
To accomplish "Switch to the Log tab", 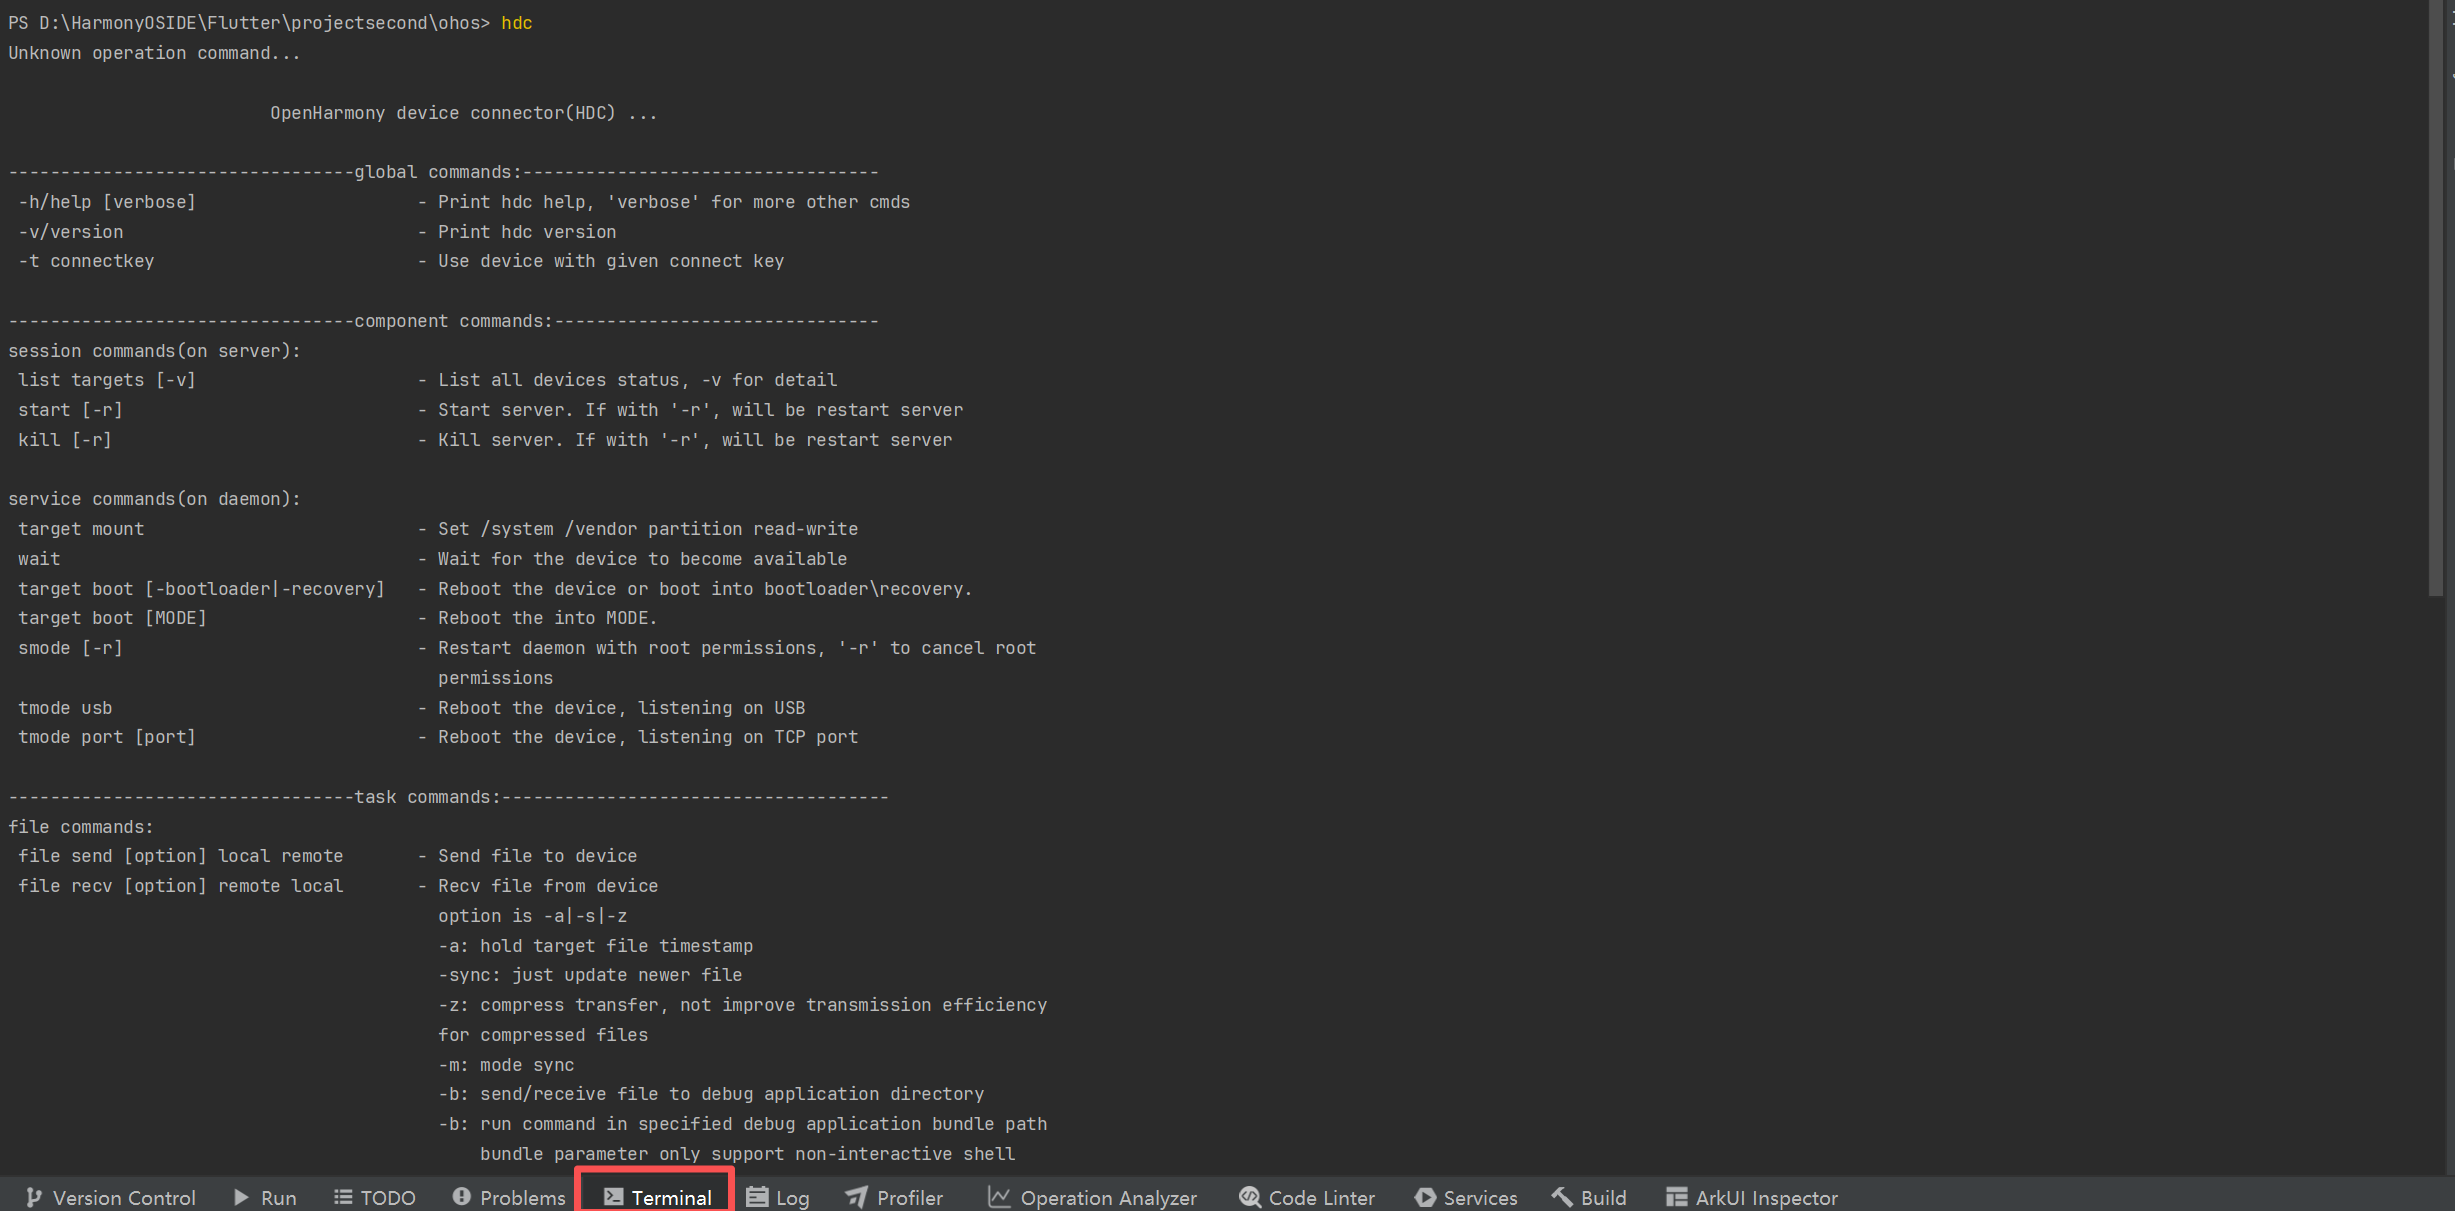I will point(778,1197).
